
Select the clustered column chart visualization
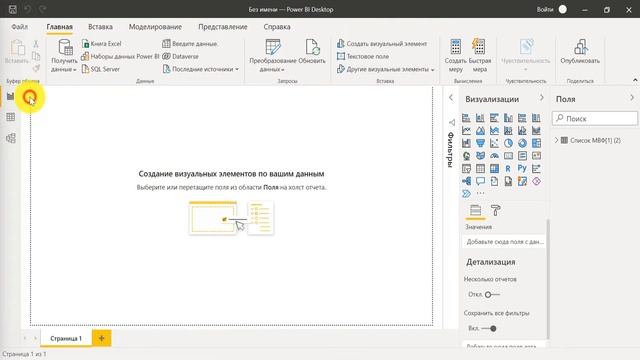pos(508,118)
